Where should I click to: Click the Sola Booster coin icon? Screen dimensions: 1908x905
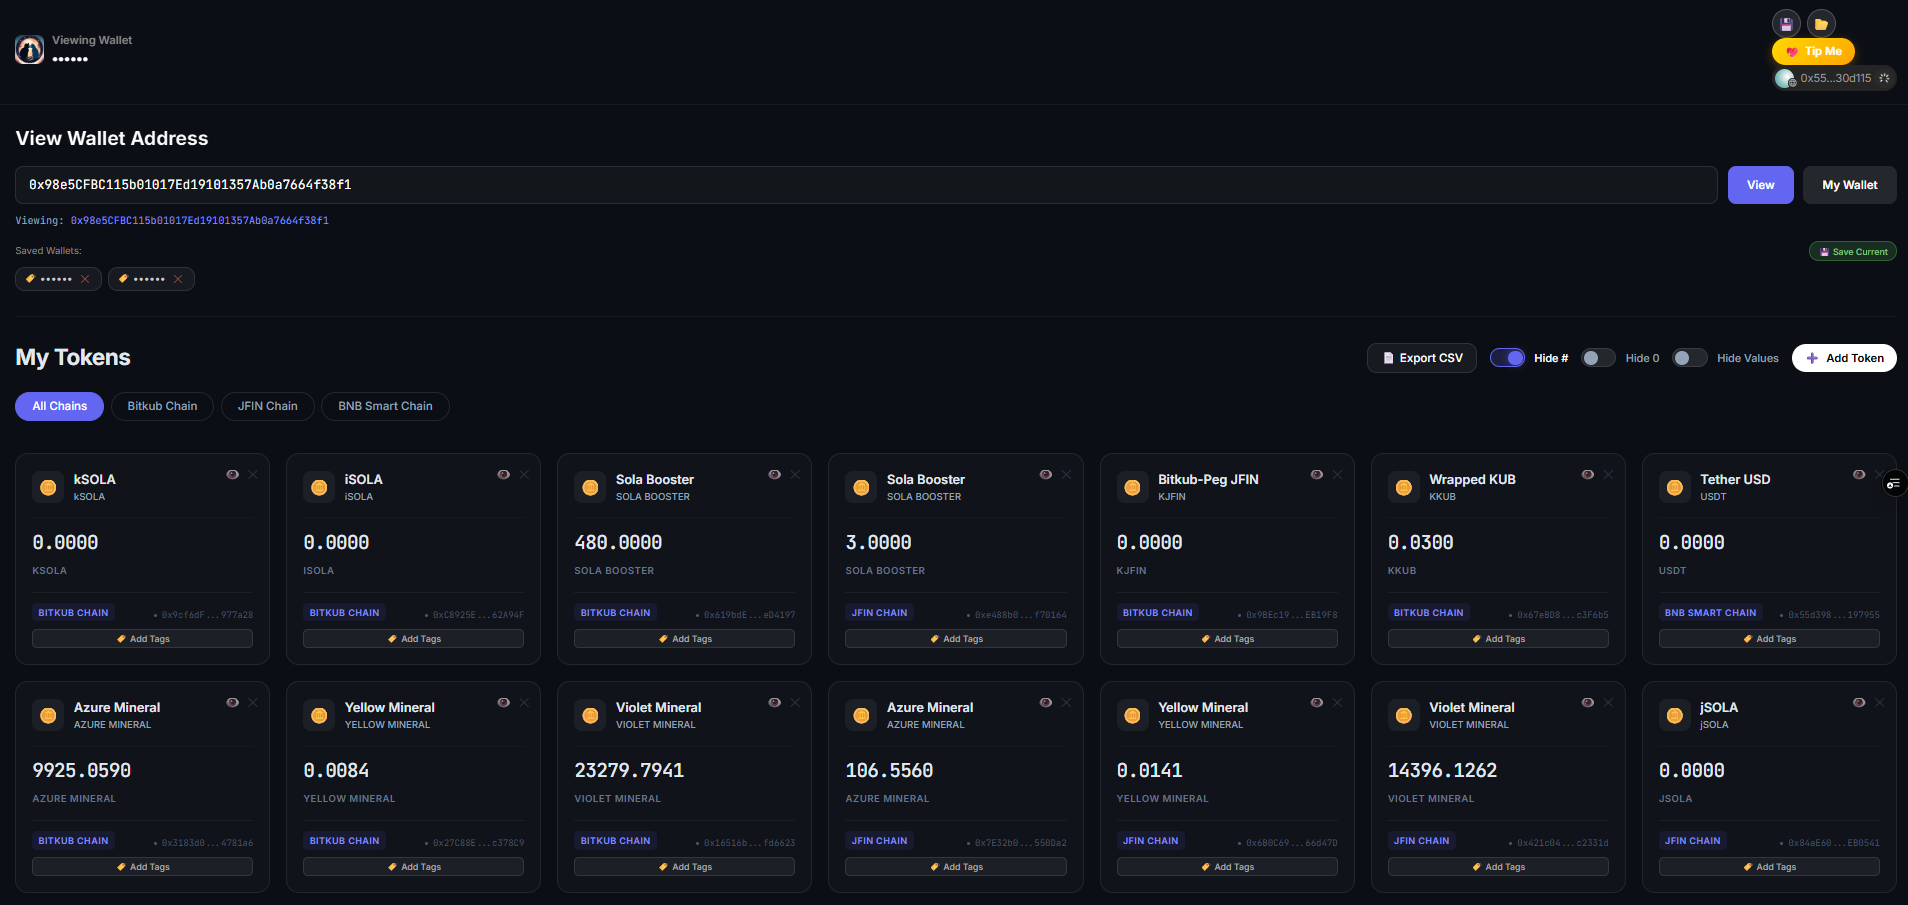click(590, 487)
